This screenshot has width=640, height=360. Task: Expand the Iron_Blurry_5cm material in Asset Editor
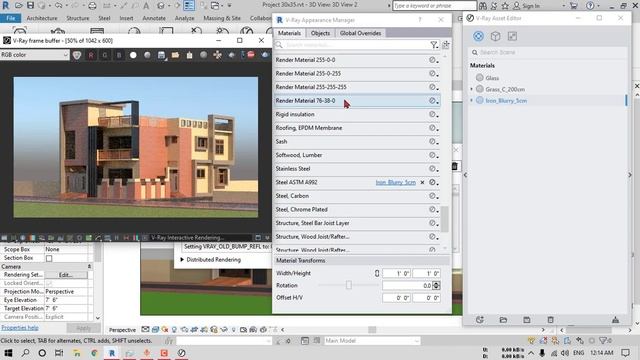point(471,100)
